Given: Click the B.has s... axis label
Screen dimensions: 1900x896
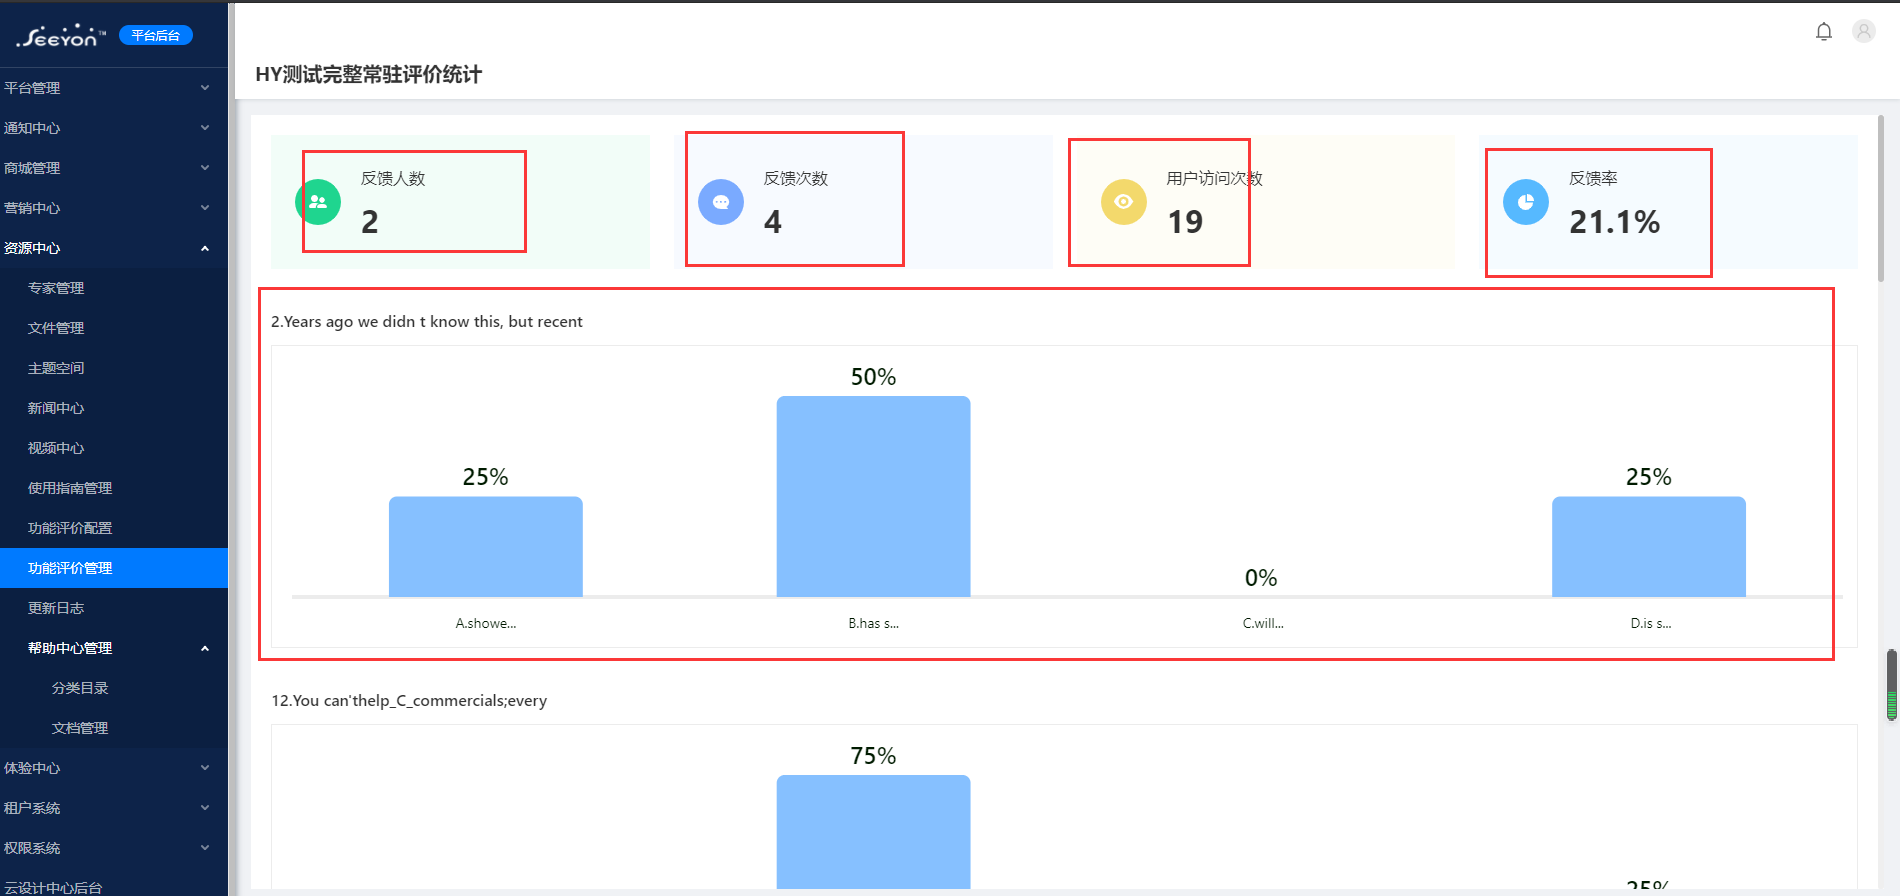Looking at the screenshot, I should 874,623.
